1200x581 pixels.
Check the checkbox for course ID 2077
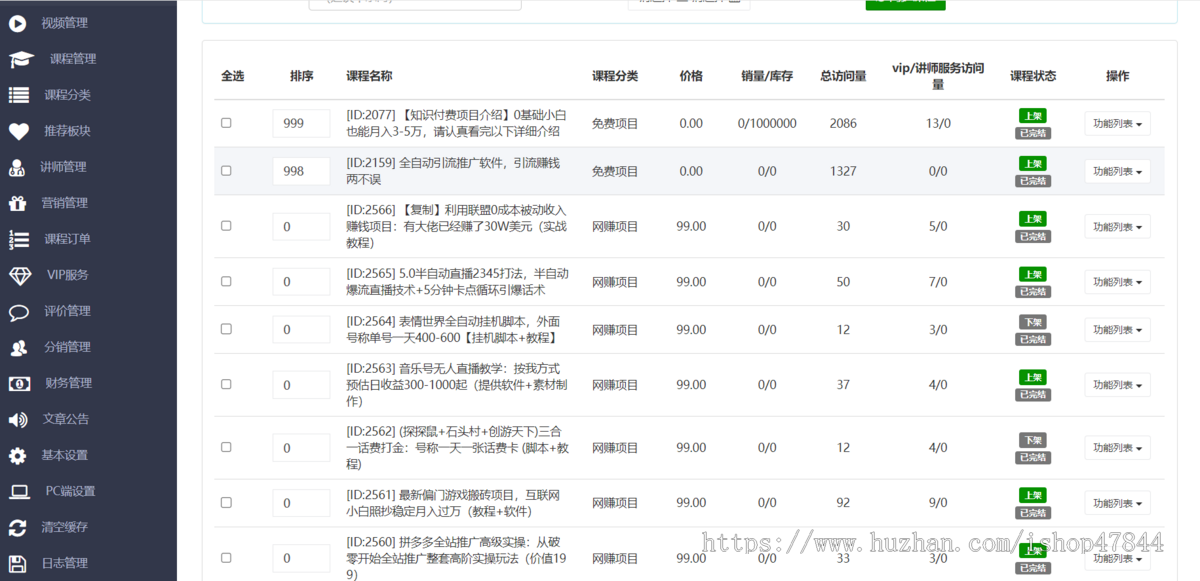(x=225, y=123)
